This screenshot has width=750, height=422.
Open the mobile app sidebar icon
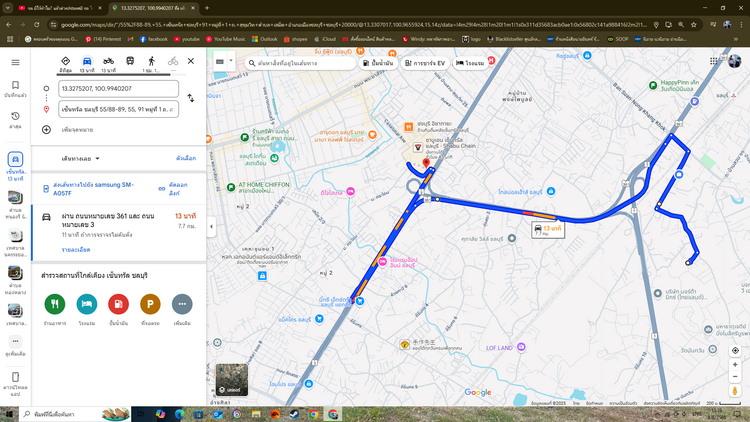tap(15, 384)
